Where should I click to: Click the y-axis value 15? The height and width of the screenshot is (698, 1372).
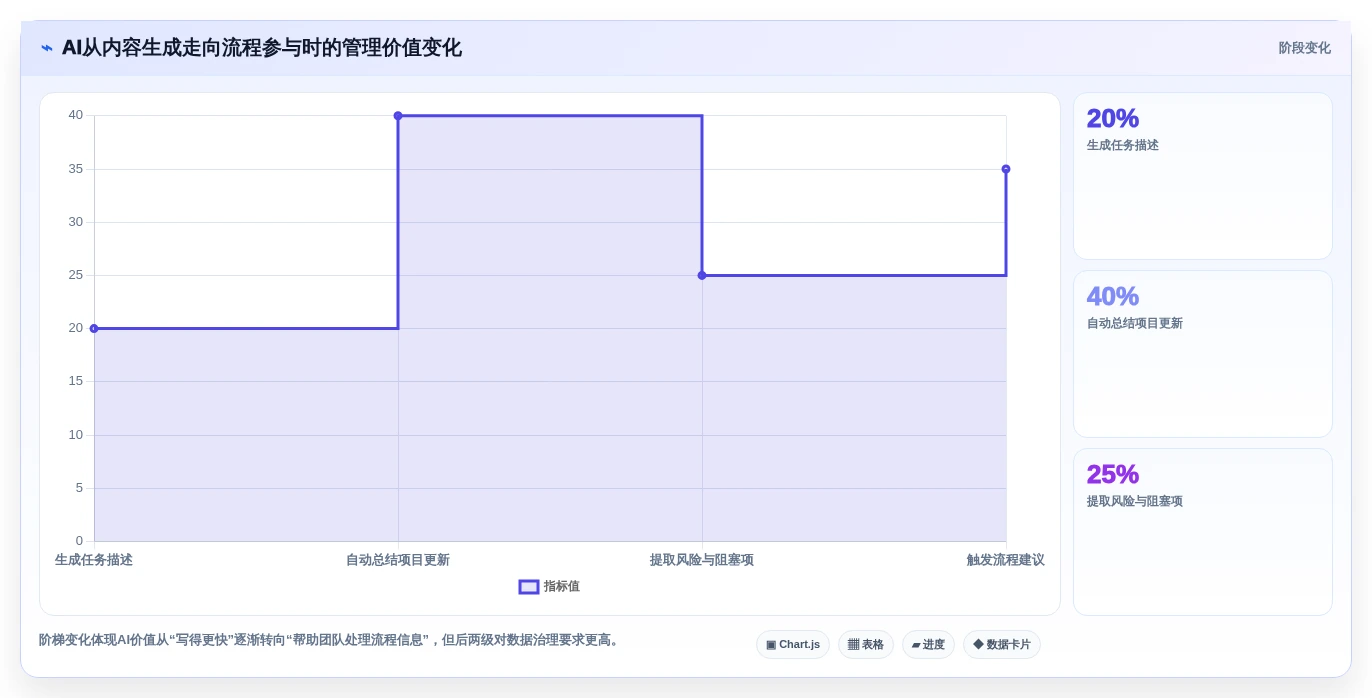tap(76, 381)
